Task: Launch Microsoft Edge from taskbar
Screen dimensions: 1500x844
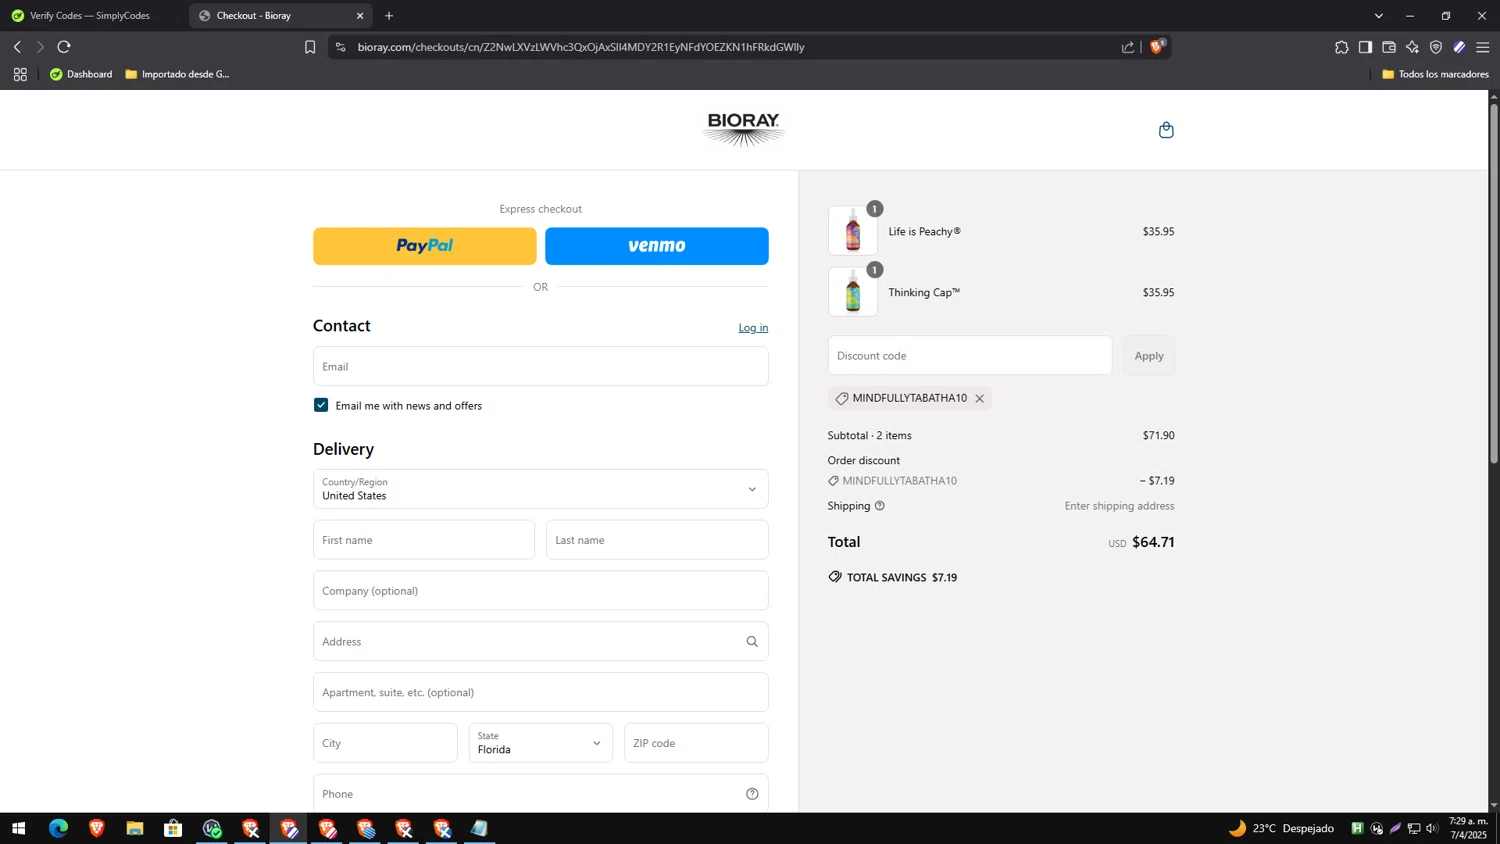Action: pyautogui.click(x=58, y=828)
